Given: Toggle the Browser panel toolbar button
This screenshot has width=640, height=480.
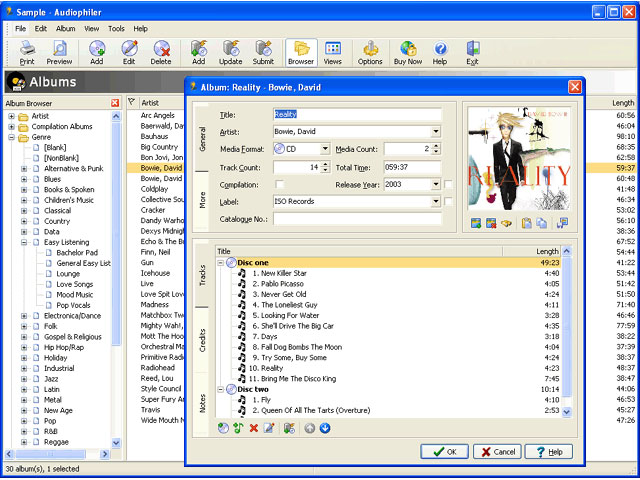Looking at the screenshot, I should [301, 53].
